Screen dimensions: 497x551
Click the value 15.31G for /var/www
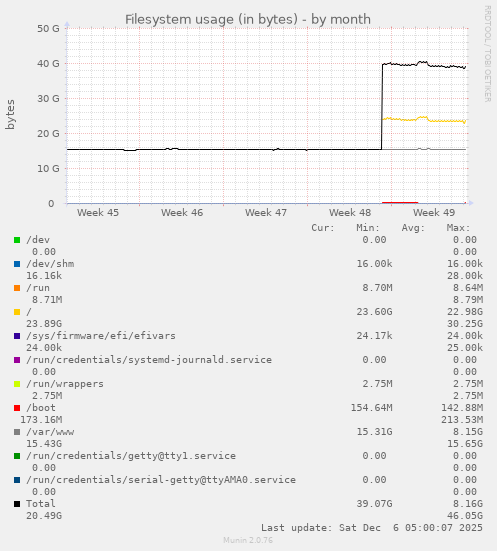coord(374,432)
